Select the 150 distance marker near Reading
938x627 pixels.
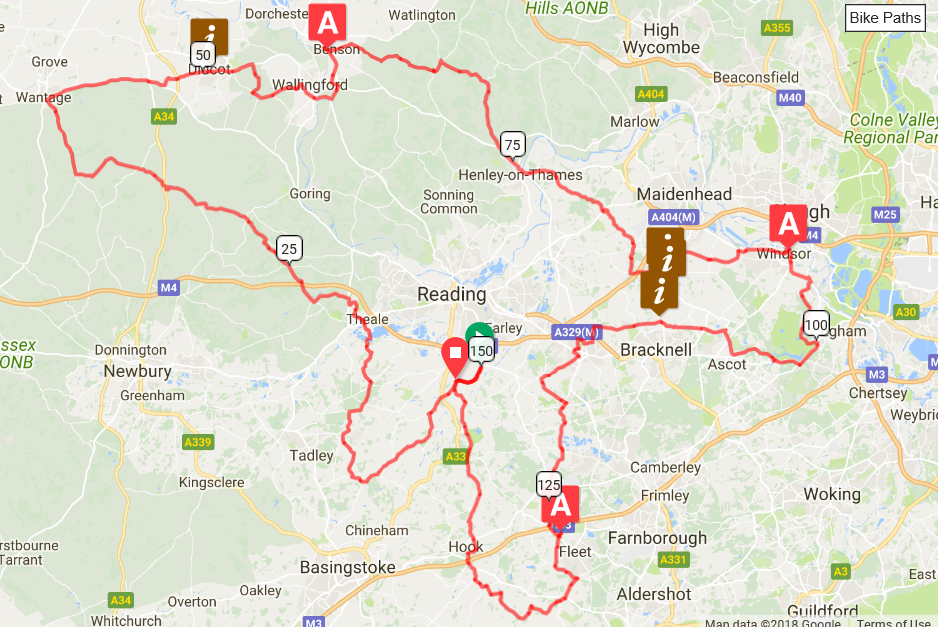tap(482, 351)
